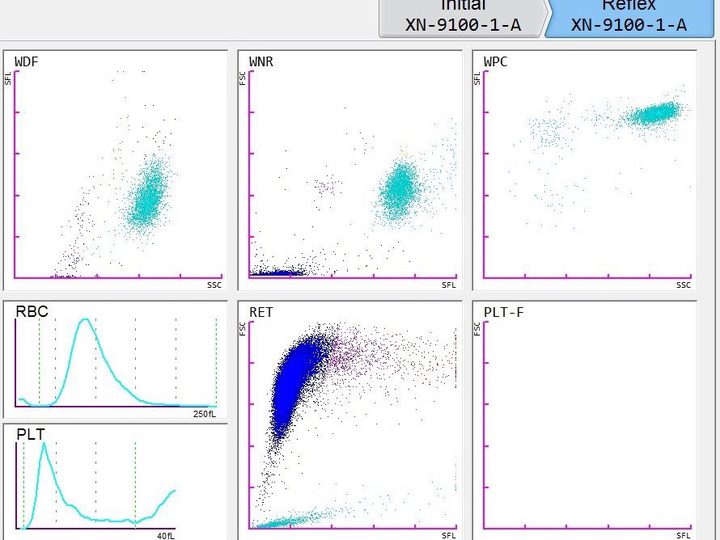
Task: Click the blue RBC cluster in RET plot
Action: tap(296, 383)
